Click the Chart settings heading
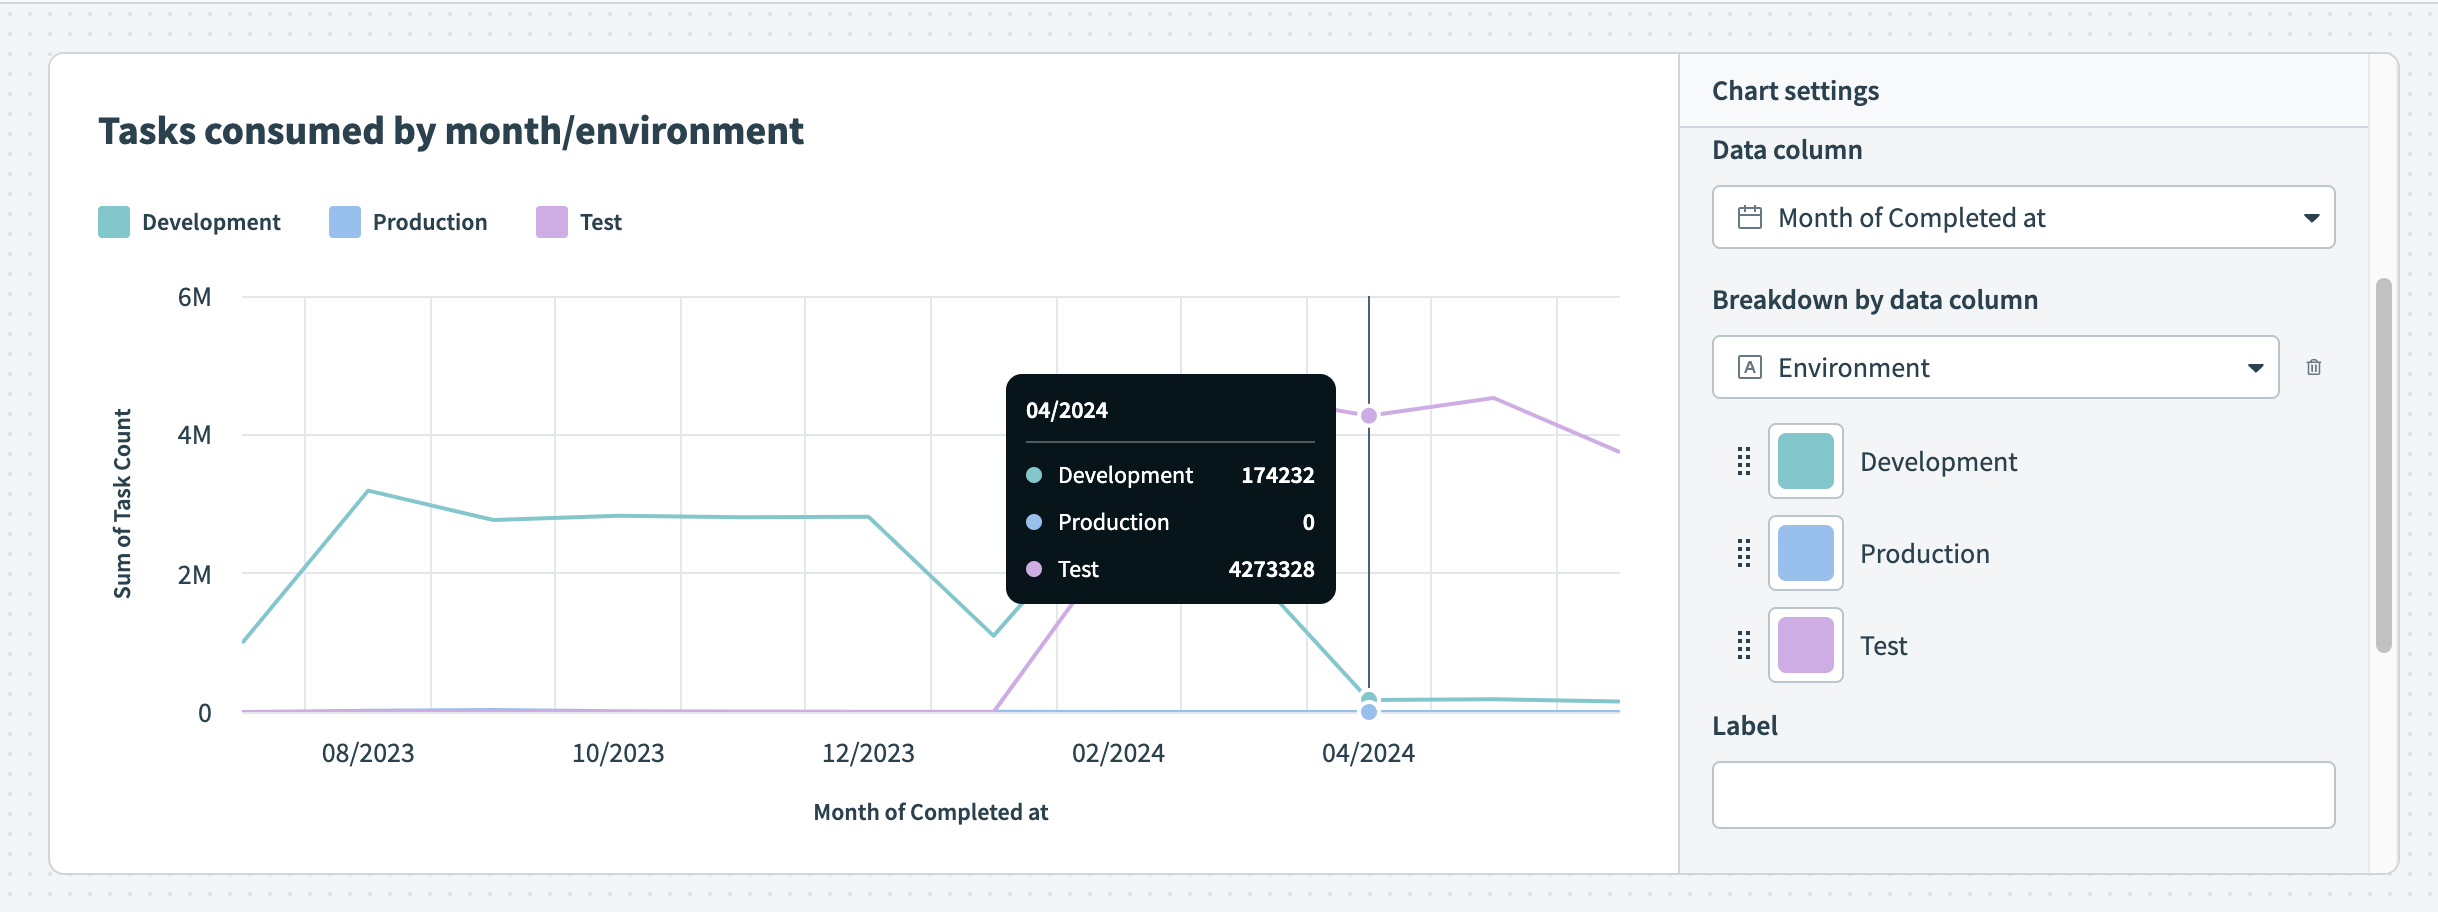The image size is (2438, 912). pyautogui.click(x=1795, y=90)
